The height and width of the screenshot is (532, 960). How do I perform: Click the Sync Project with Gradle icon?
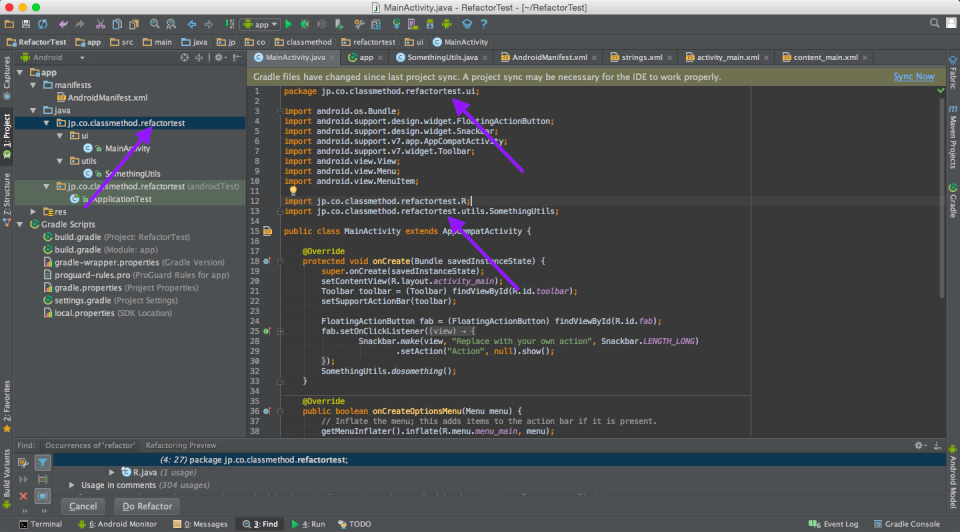point(397,24)
